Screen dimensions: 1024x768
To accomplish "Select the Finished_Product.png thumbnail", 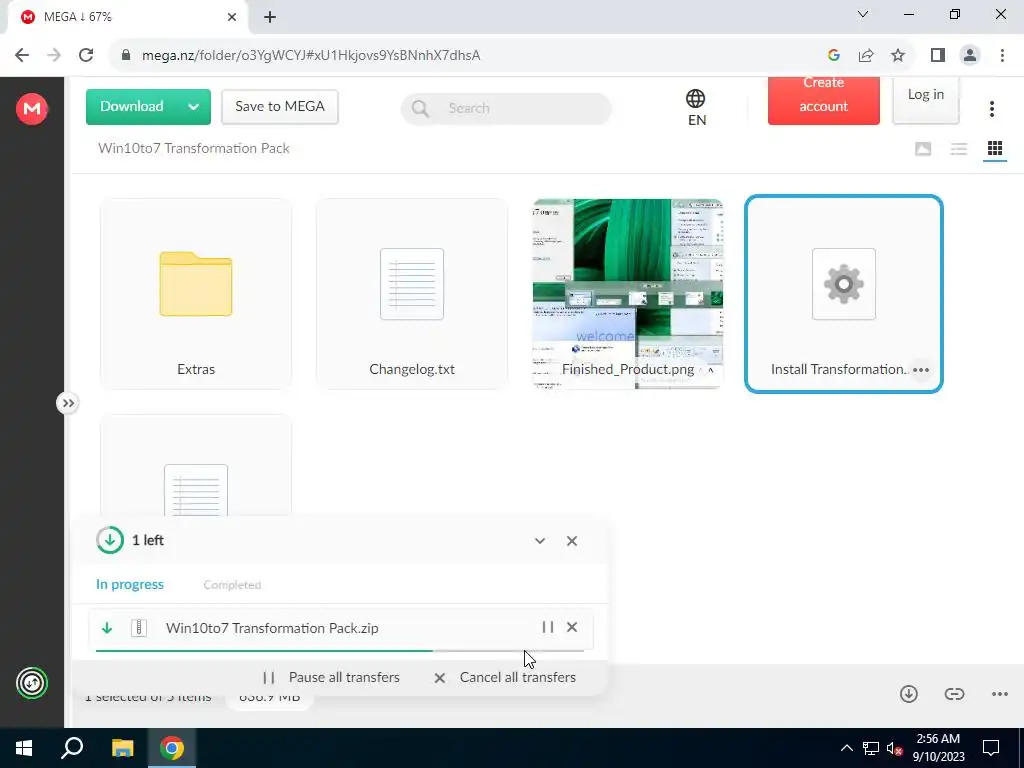I will click(x=628, y=294).
